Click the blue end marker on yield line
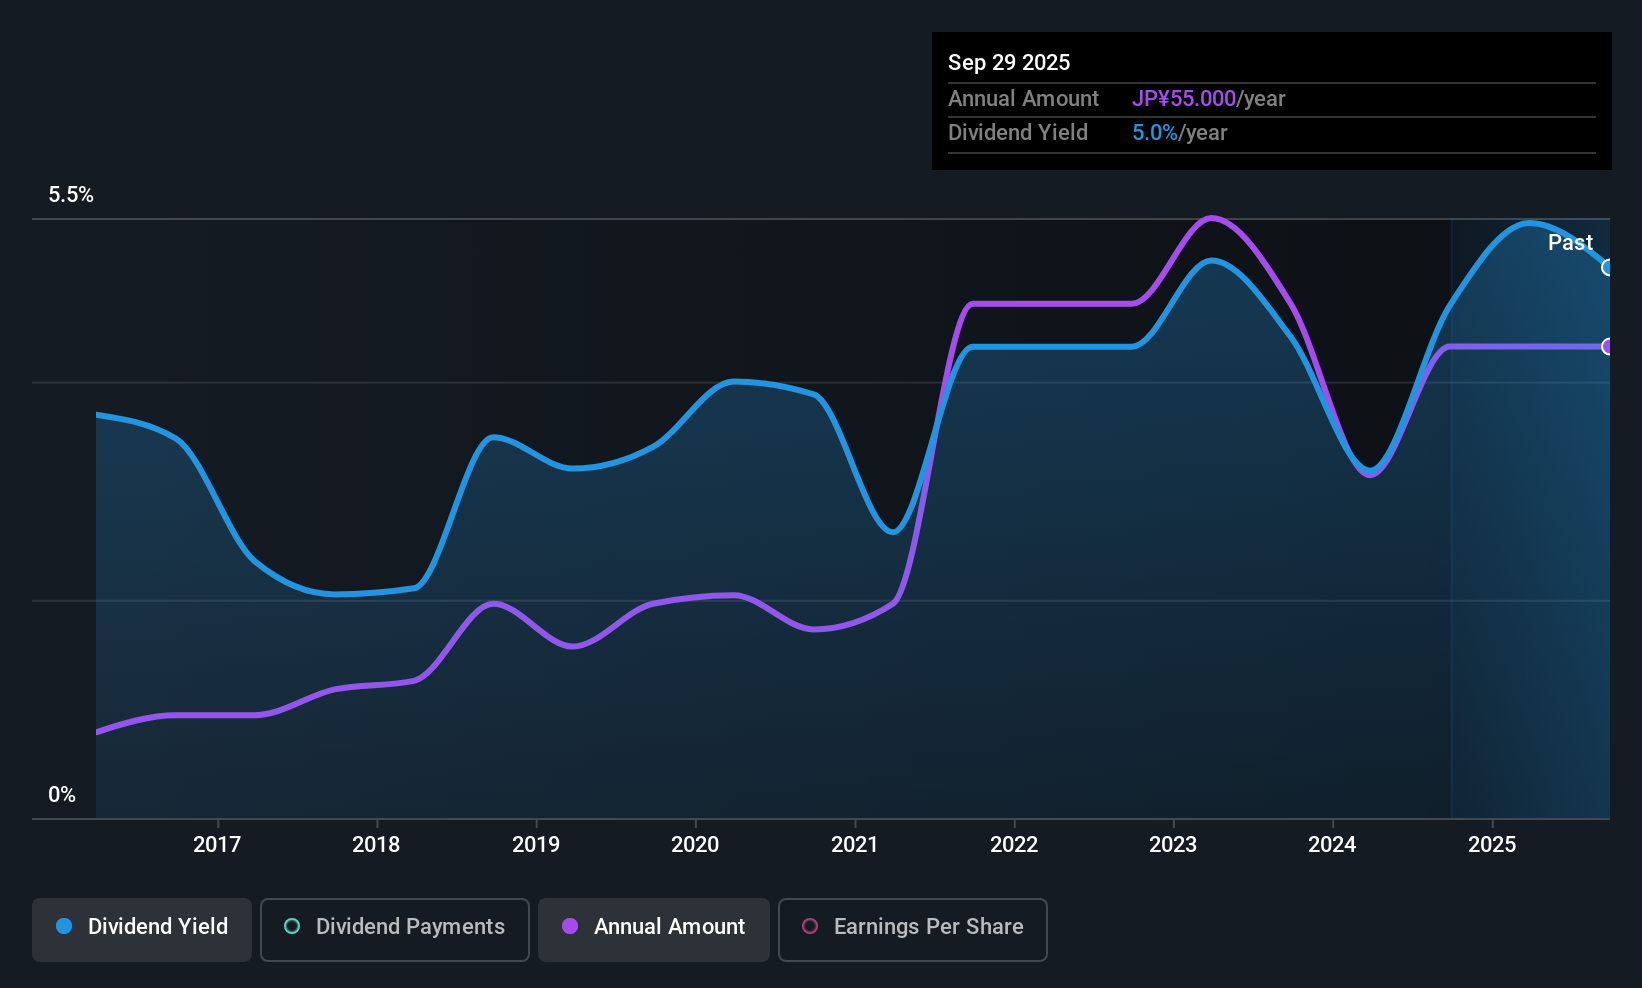This screenshot has width=1642, height=988. [1607, 267]
